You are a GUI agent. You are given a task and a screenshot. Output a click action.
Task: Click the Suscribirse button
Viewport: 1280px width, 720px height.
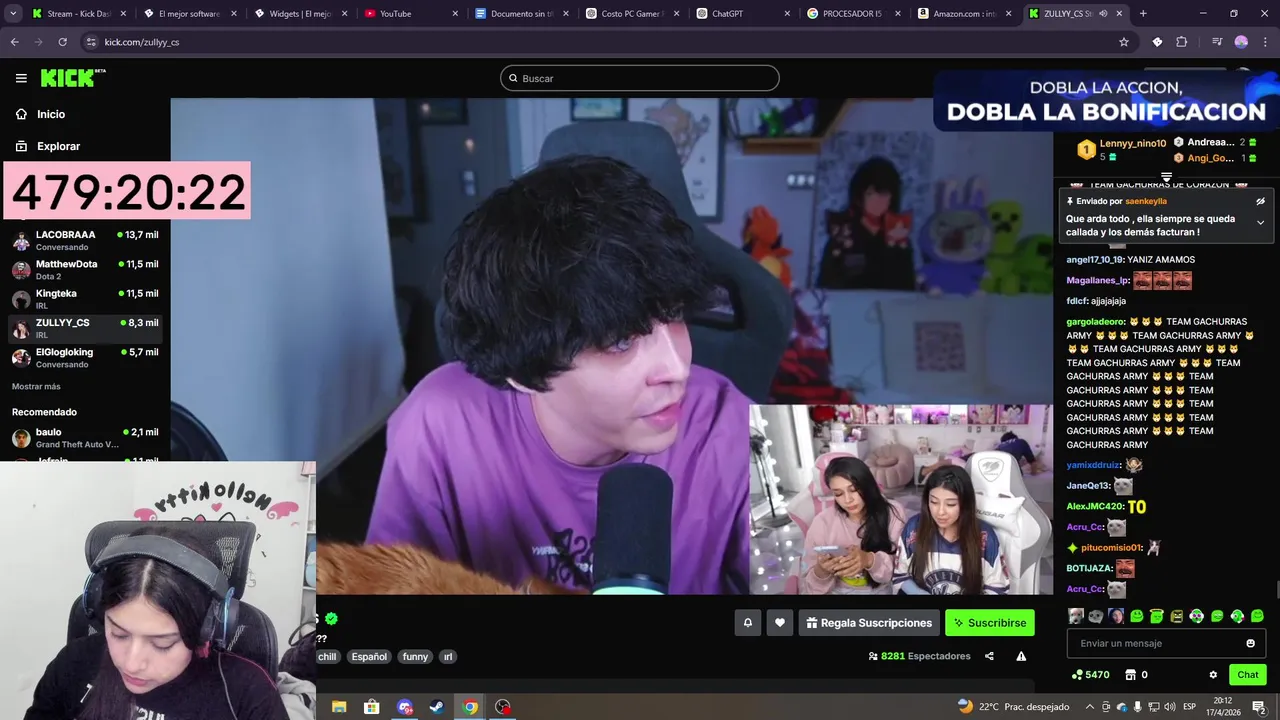click(x=990, y=623)
